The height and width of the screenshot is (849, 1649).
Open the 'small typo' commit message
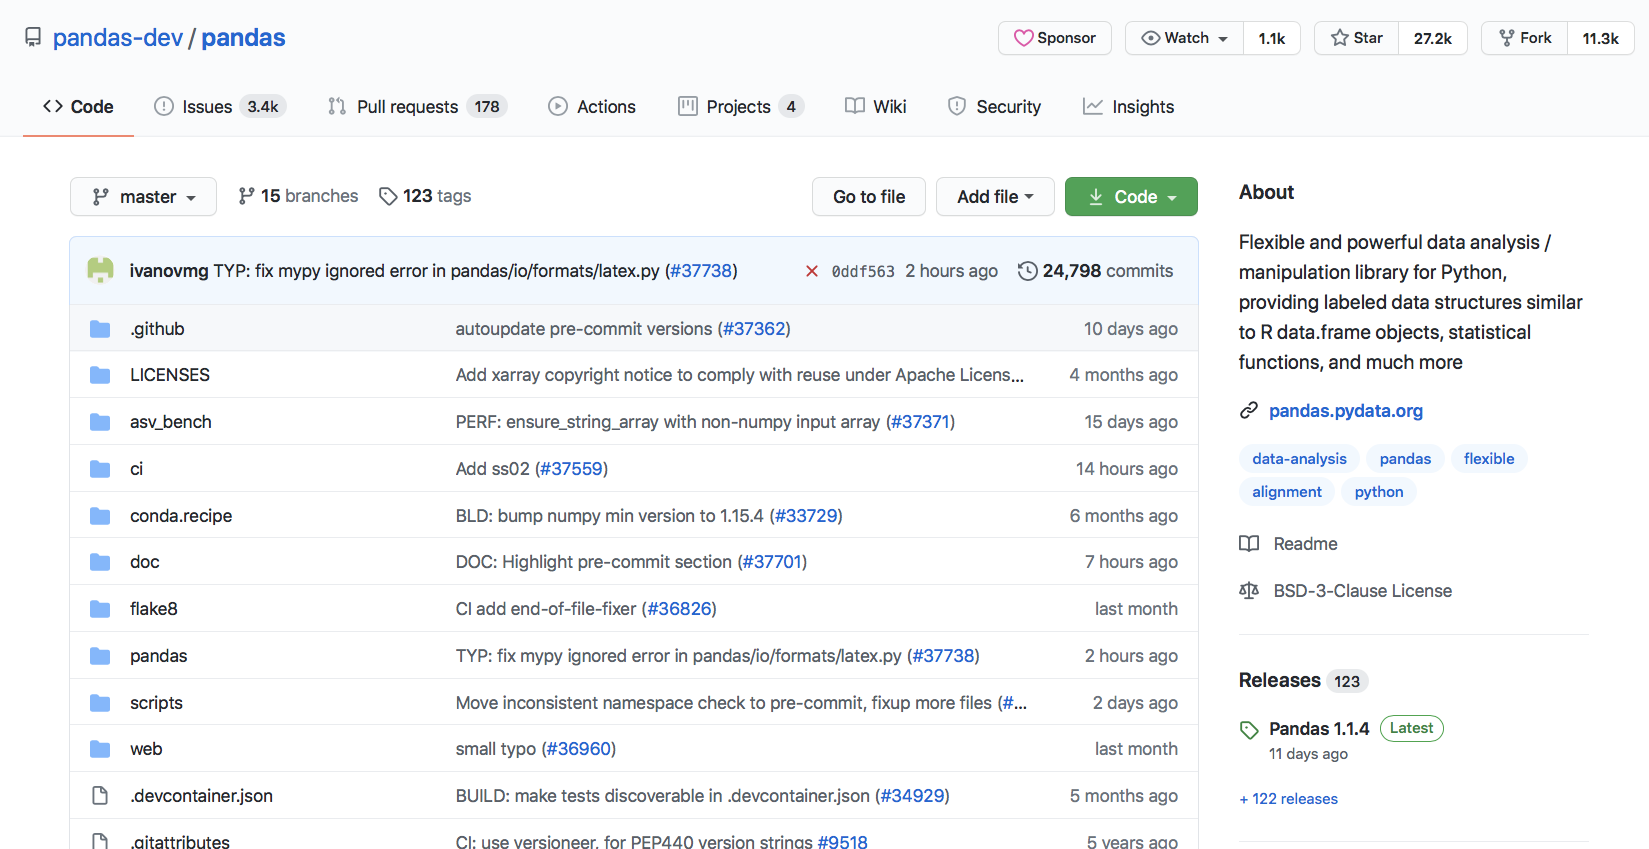[496, 749]
